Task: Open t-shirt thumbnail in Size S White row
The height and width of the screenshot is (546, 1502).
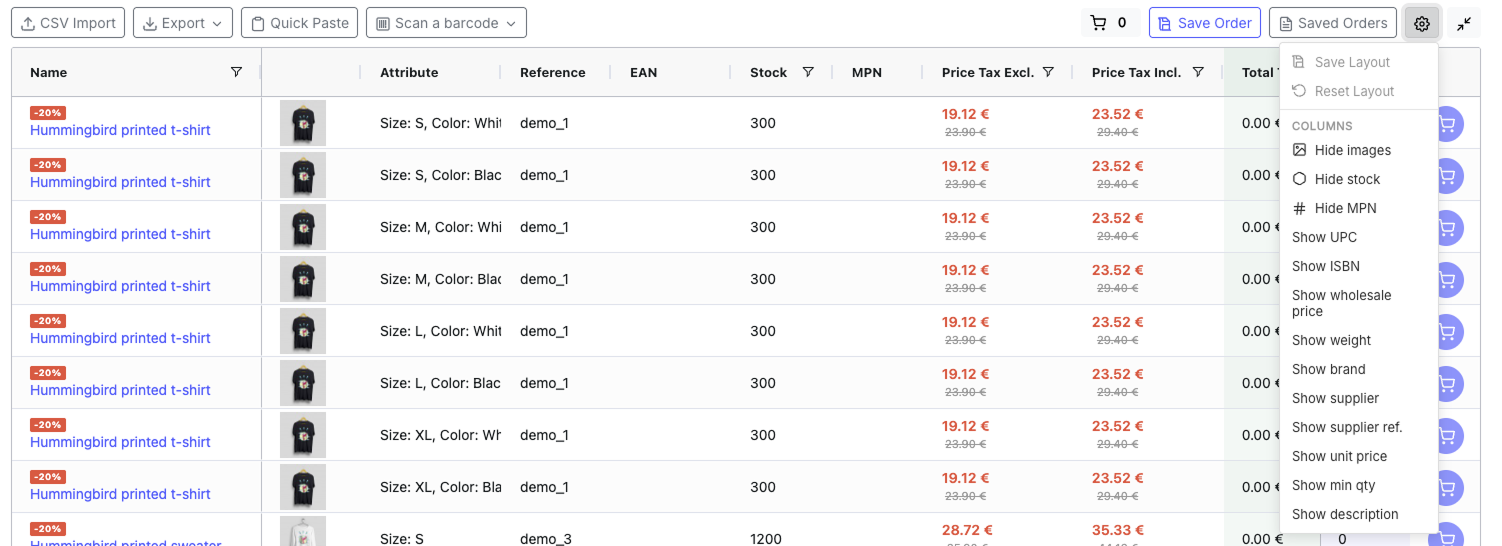Action: pos(303,123)
